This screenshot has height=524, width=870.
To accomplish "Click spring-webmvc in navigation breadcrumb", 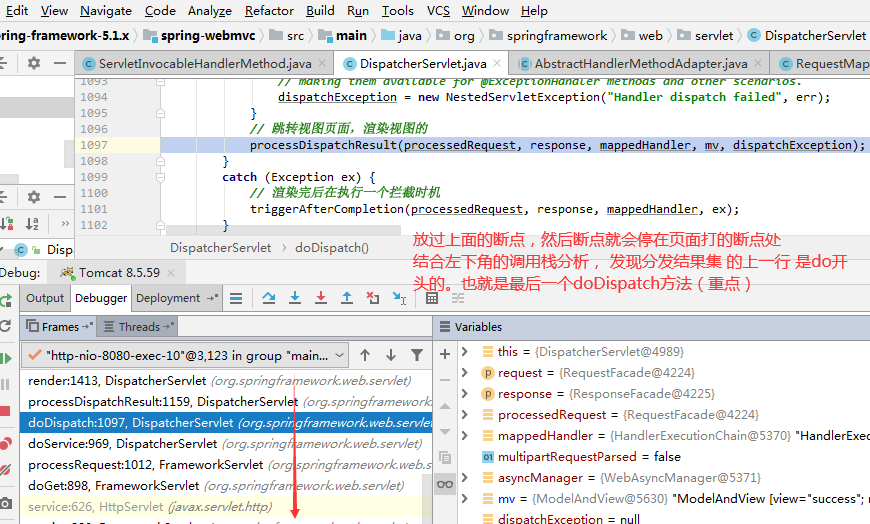I will [200, 36].
